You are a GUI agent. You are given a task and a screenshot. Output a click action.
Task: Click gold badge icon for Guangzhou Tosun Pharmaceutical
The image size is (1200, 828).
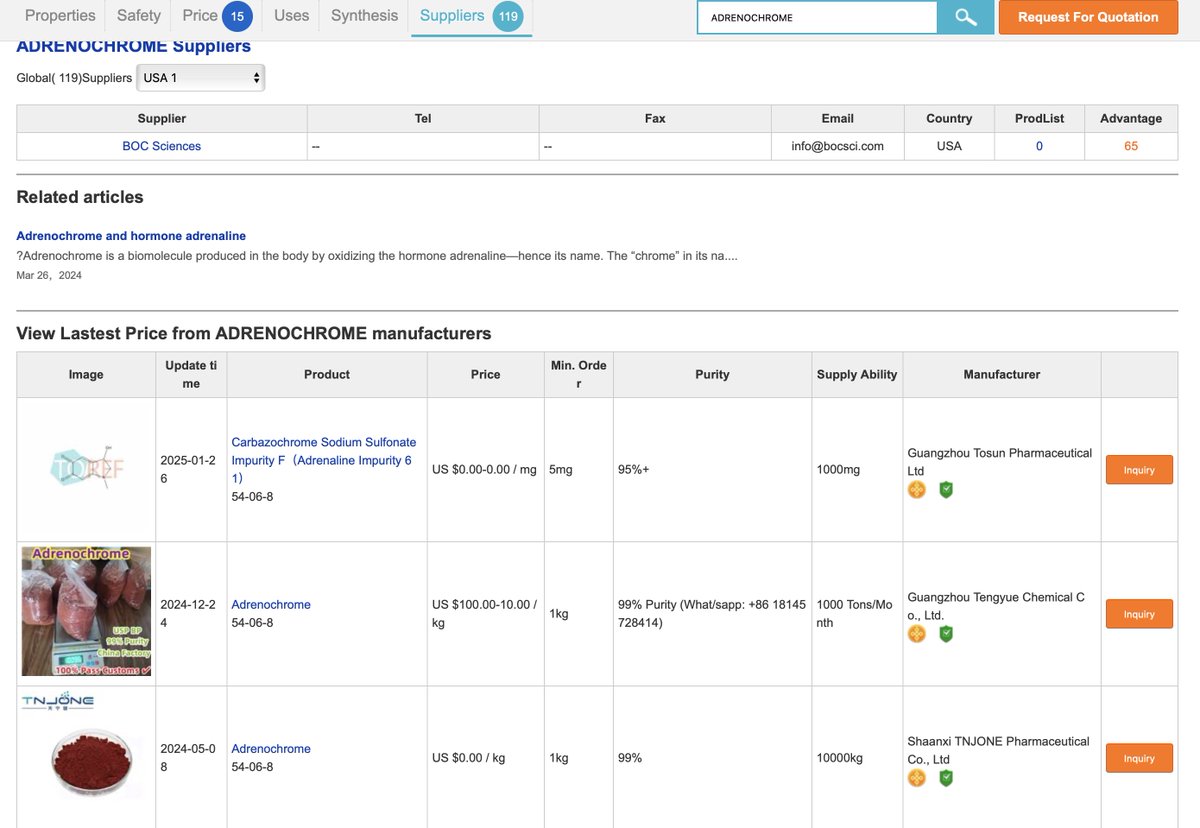917,490
